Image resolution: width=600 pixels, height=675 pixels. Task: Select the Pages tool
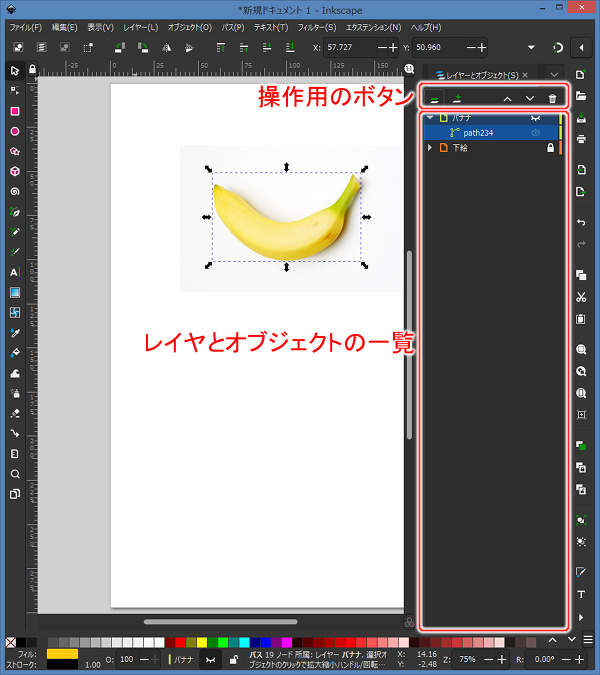point(15,494)
